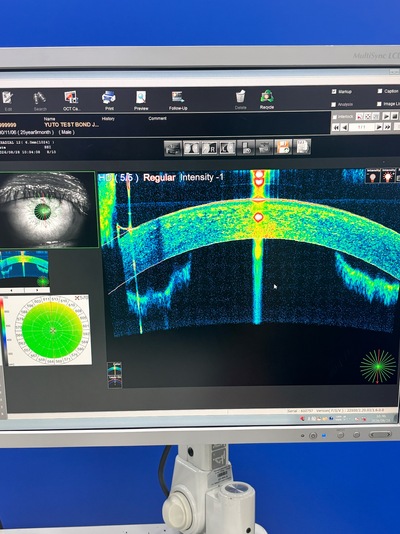
Task: Click the normal intensity light bulb icon
Action: [x=372, y=176]
